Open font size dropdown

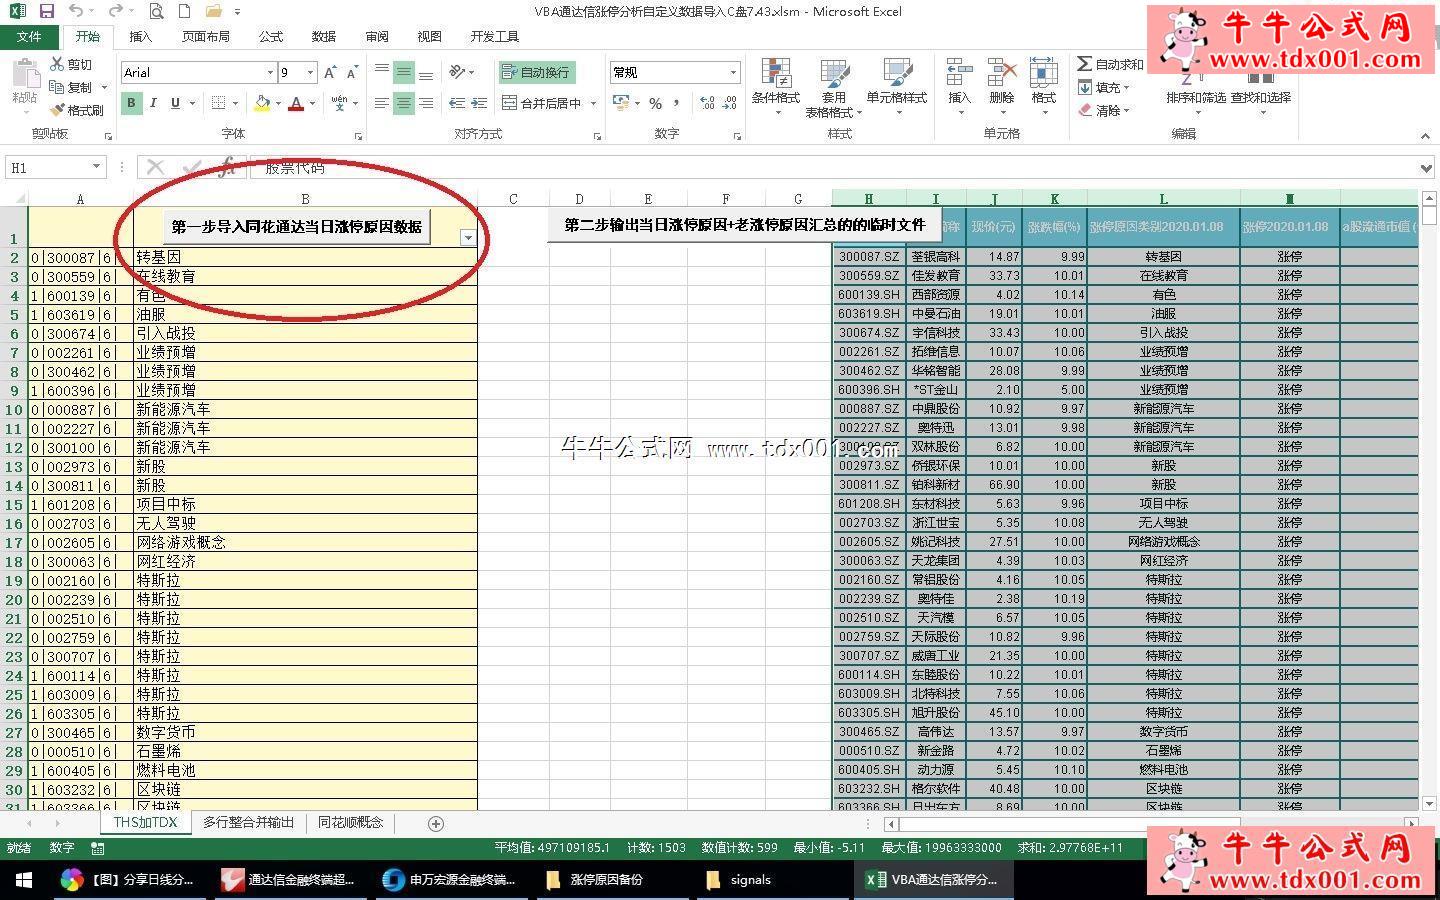tap(311, 72)
